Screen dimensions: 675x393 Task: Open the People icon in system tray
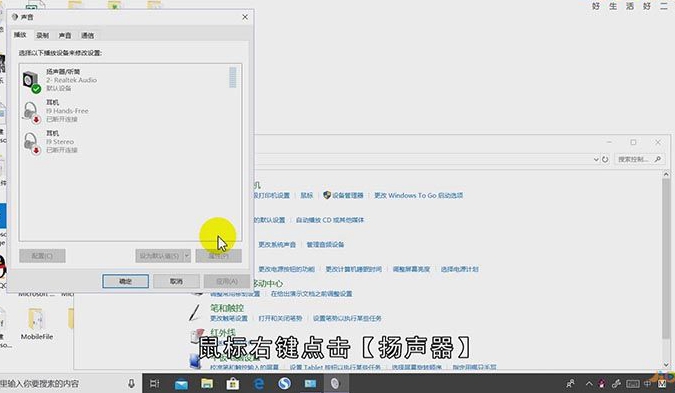tap(570, 384)
